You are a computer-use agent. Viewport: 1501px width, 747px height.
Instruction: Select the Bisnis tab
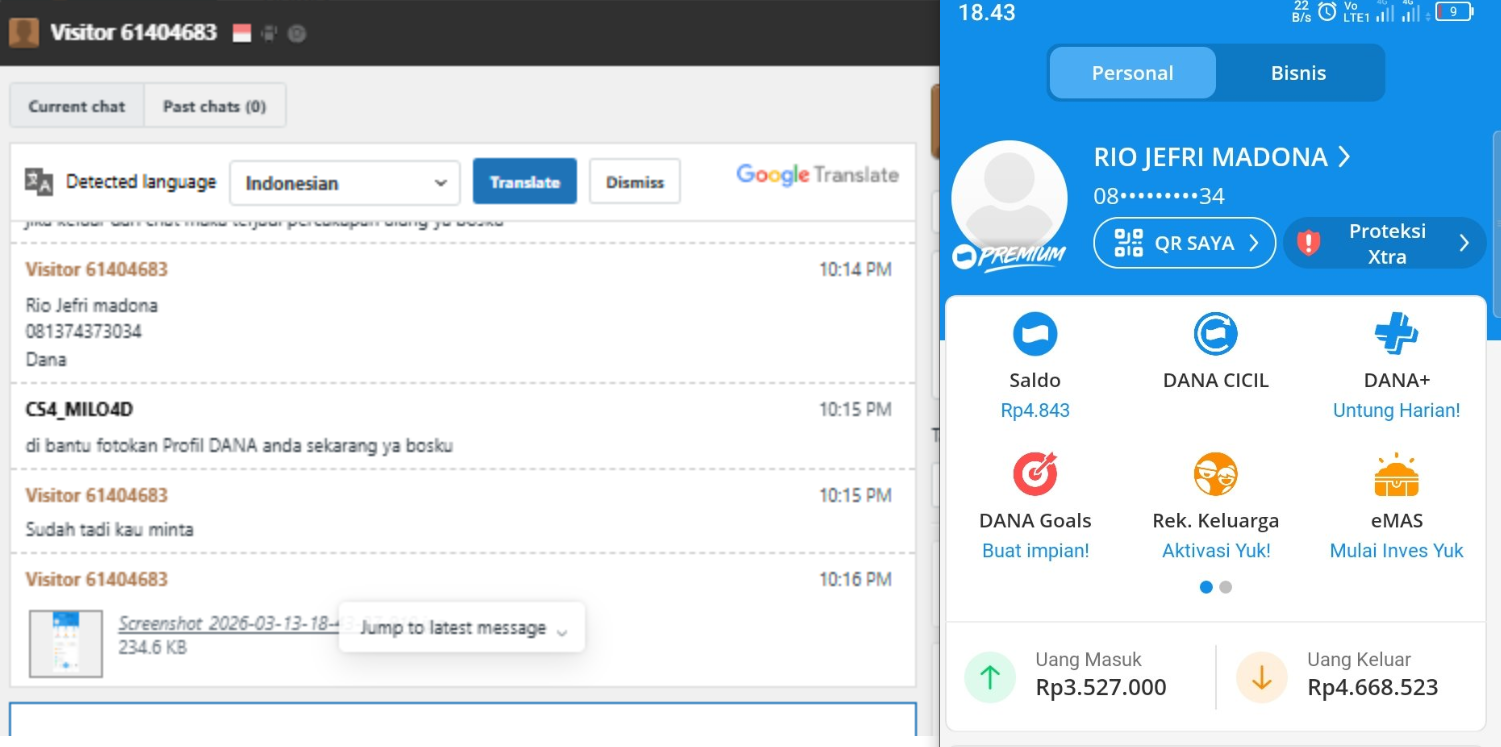click(1299, 73)
